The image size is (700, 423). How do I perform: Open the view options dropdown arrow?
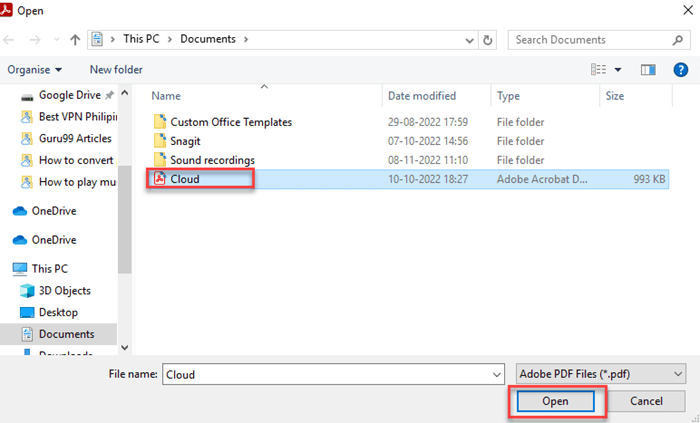[618, 70]
